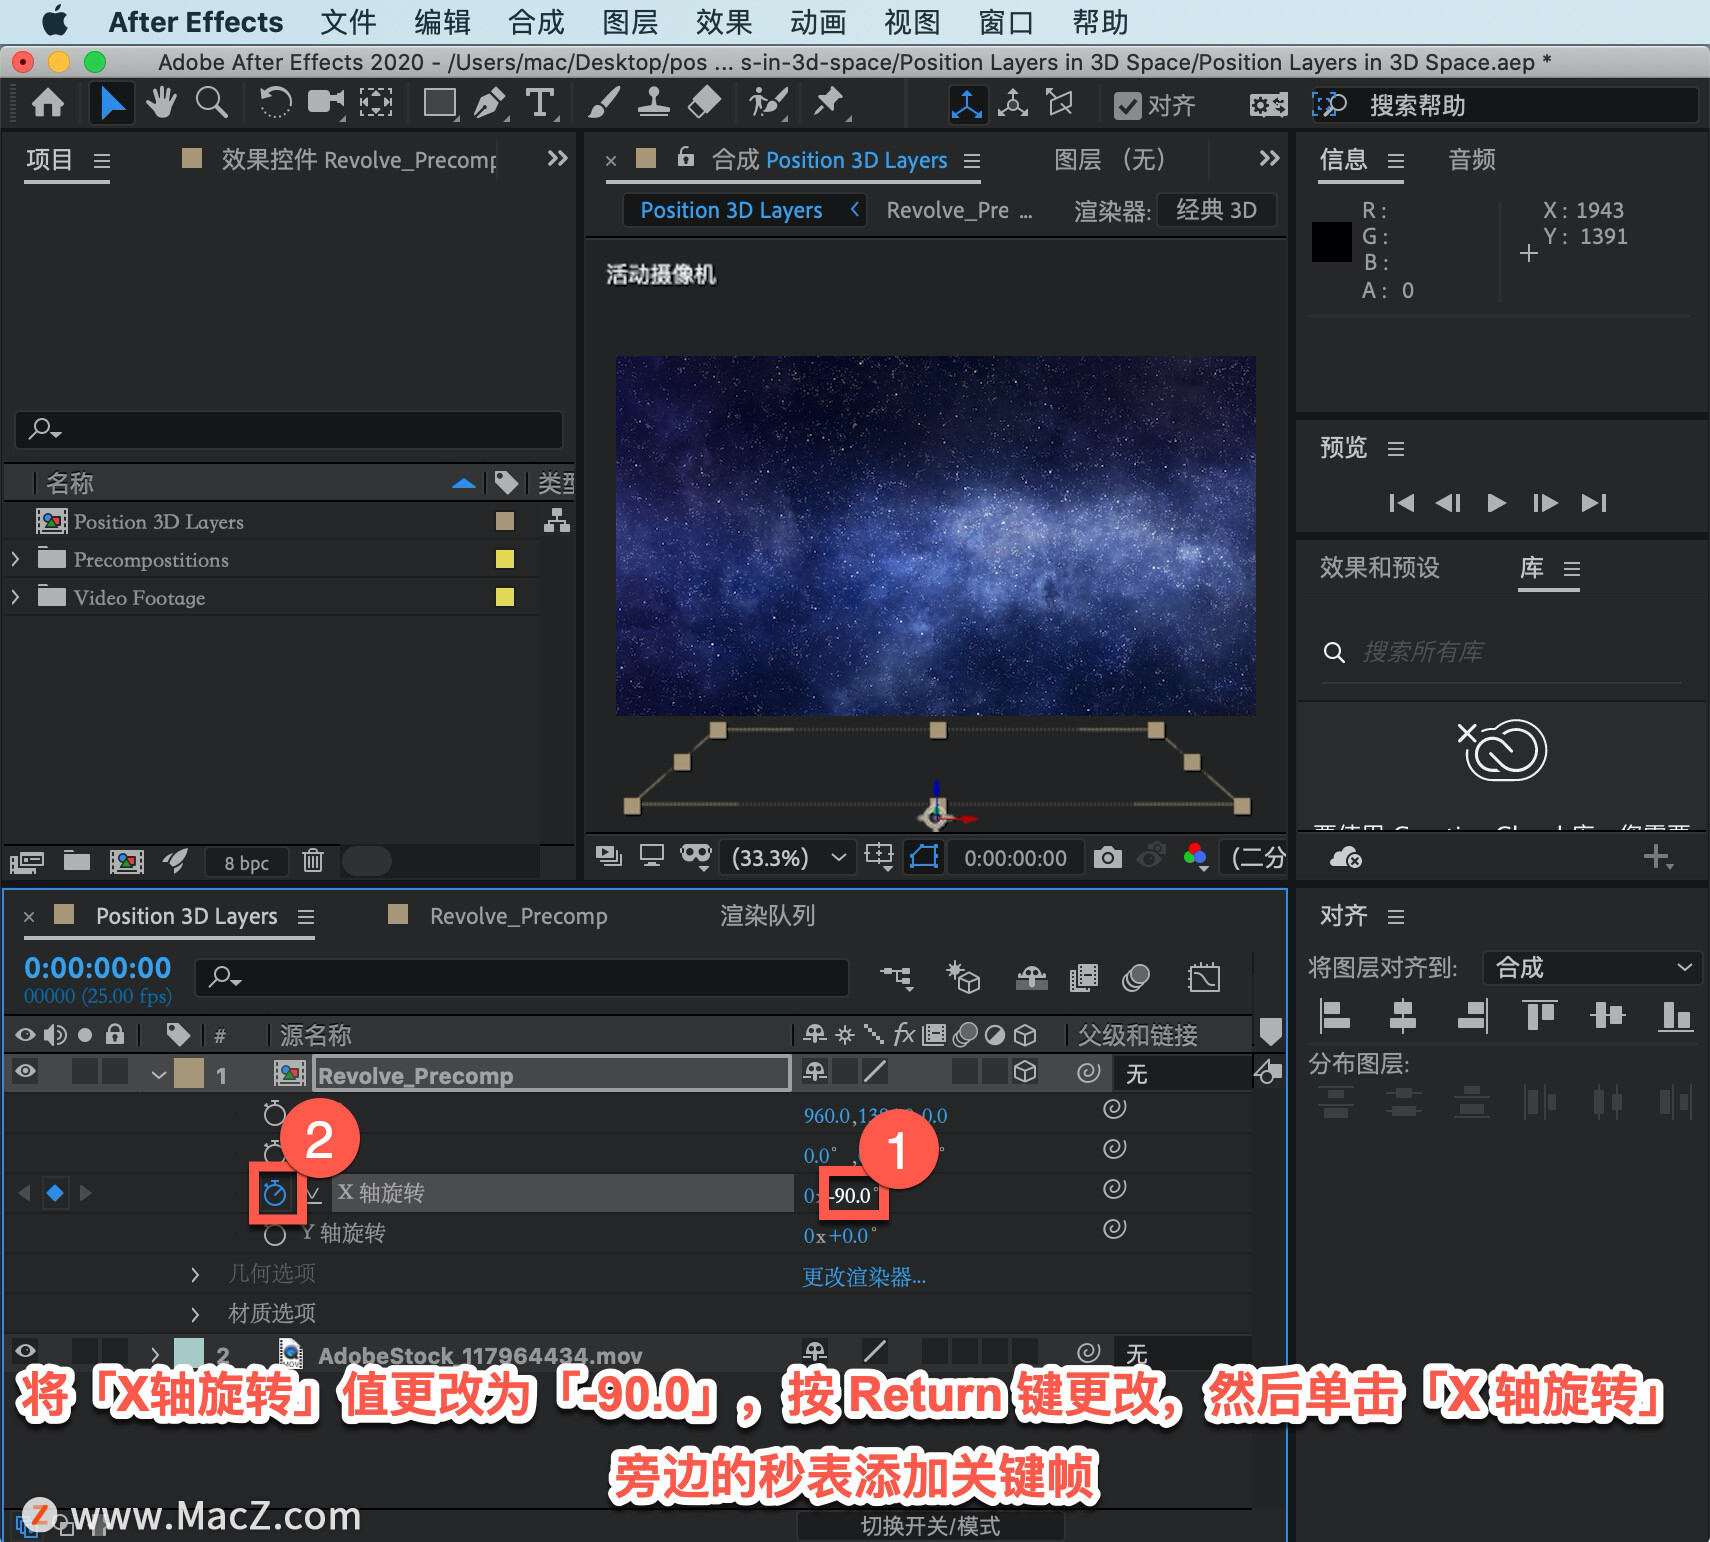This screenshot has width=1710, height=1542.
Task: Click the Creative Cloud sync status icon
Action: coord(1346,857)
